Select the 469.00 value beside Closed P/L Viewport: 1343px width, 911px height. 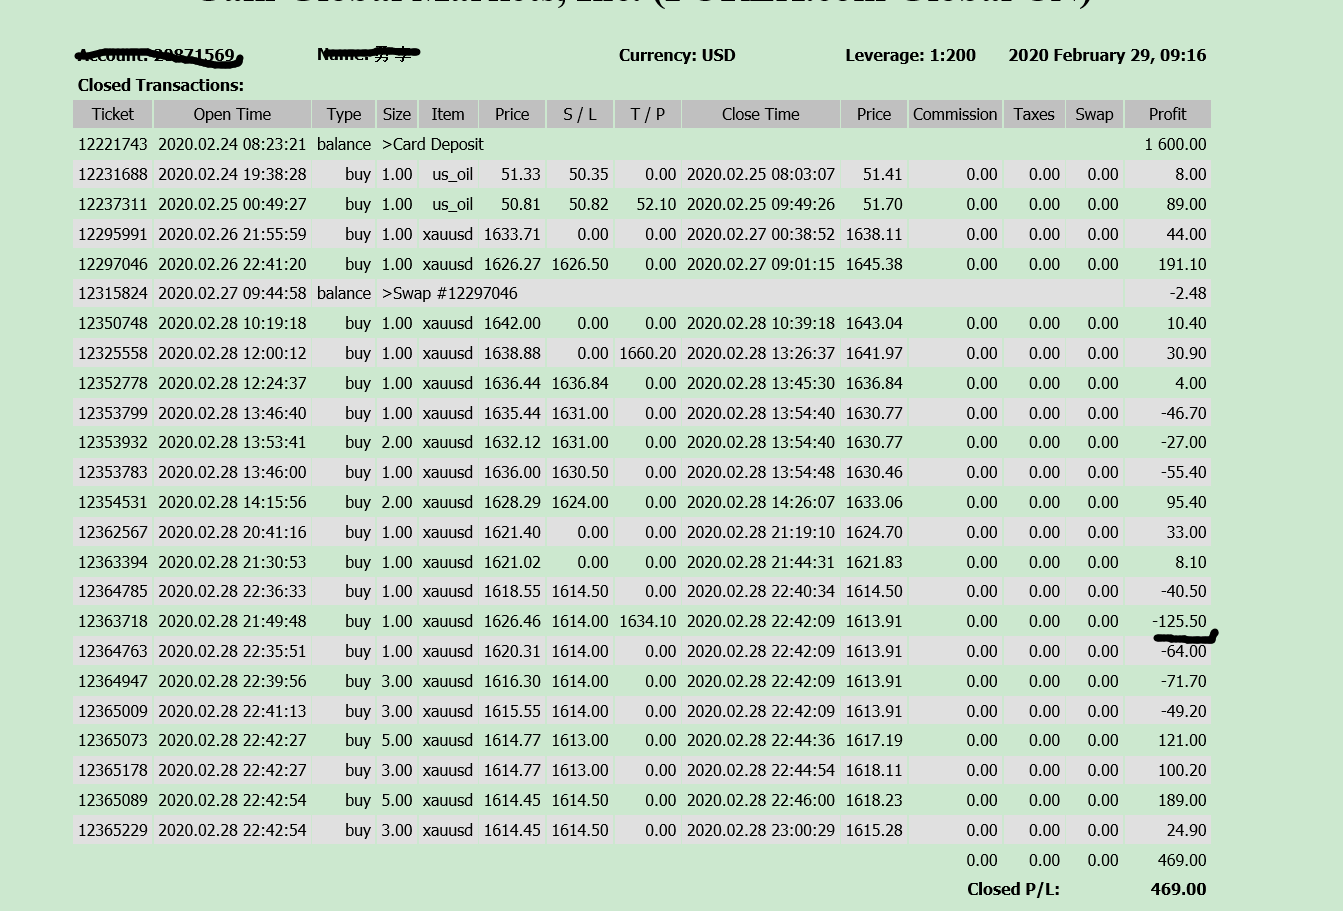1178,889
